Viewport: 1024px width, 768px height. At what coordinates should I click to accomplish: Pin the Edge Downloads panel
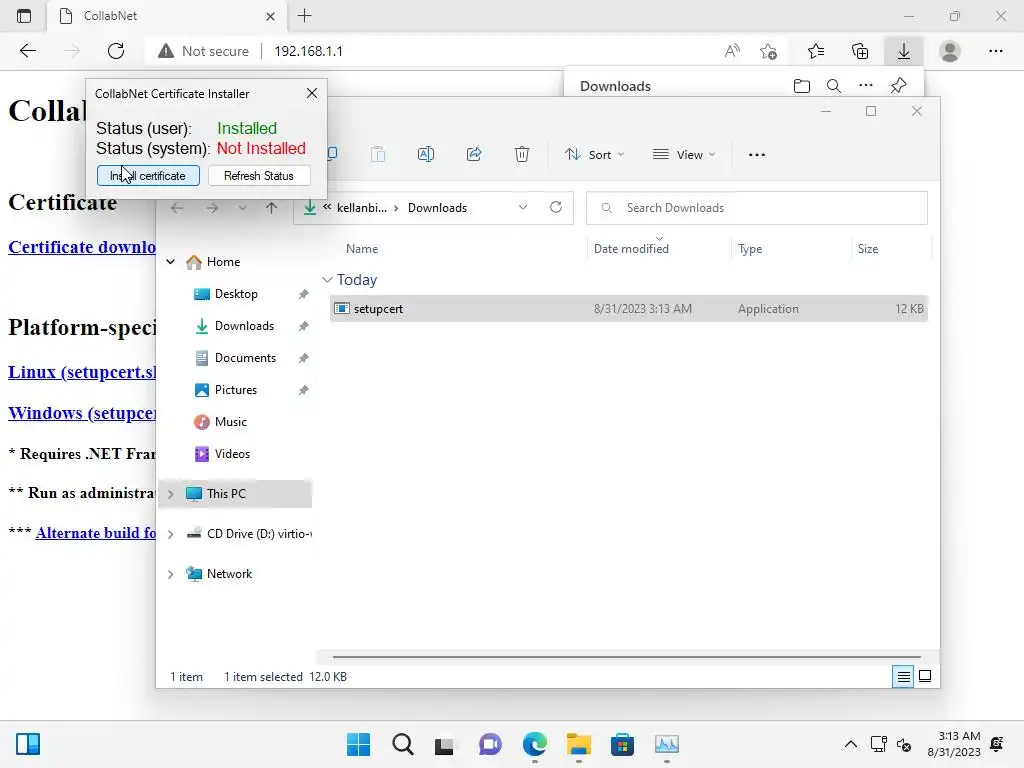[x=899, y=86]
